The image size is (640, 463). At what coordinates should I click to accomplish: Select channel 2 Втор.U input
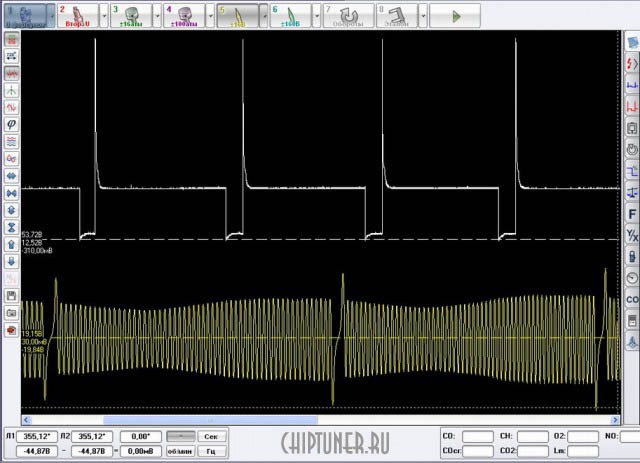(x=78, y=16)
